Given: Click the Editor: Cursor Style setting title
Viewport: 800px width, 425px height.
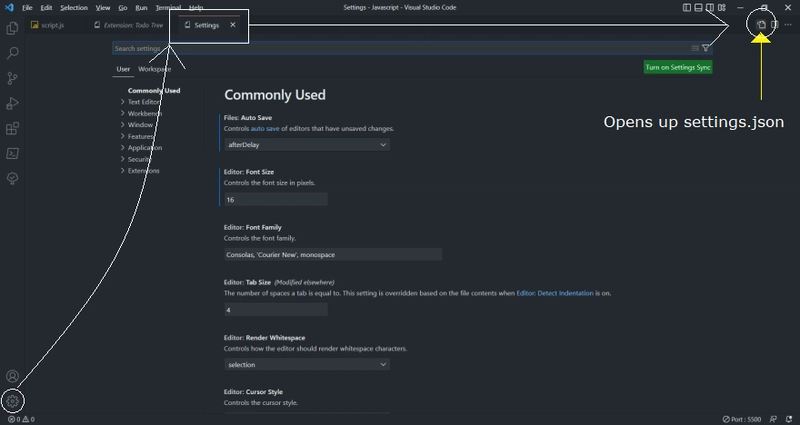Looking at the screenshot, I should (x=253, y=392).
